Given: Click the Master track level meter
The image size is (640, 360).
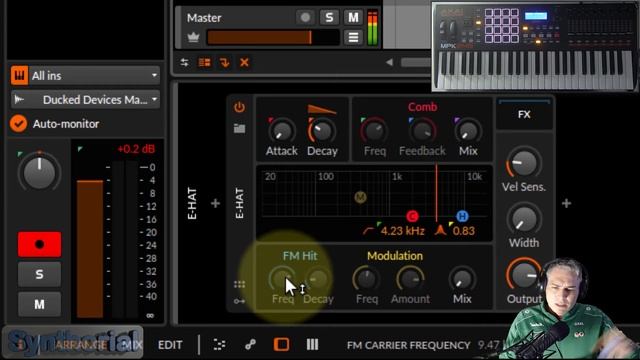Looking at the screenshot, I should click(x=372, y=27).
